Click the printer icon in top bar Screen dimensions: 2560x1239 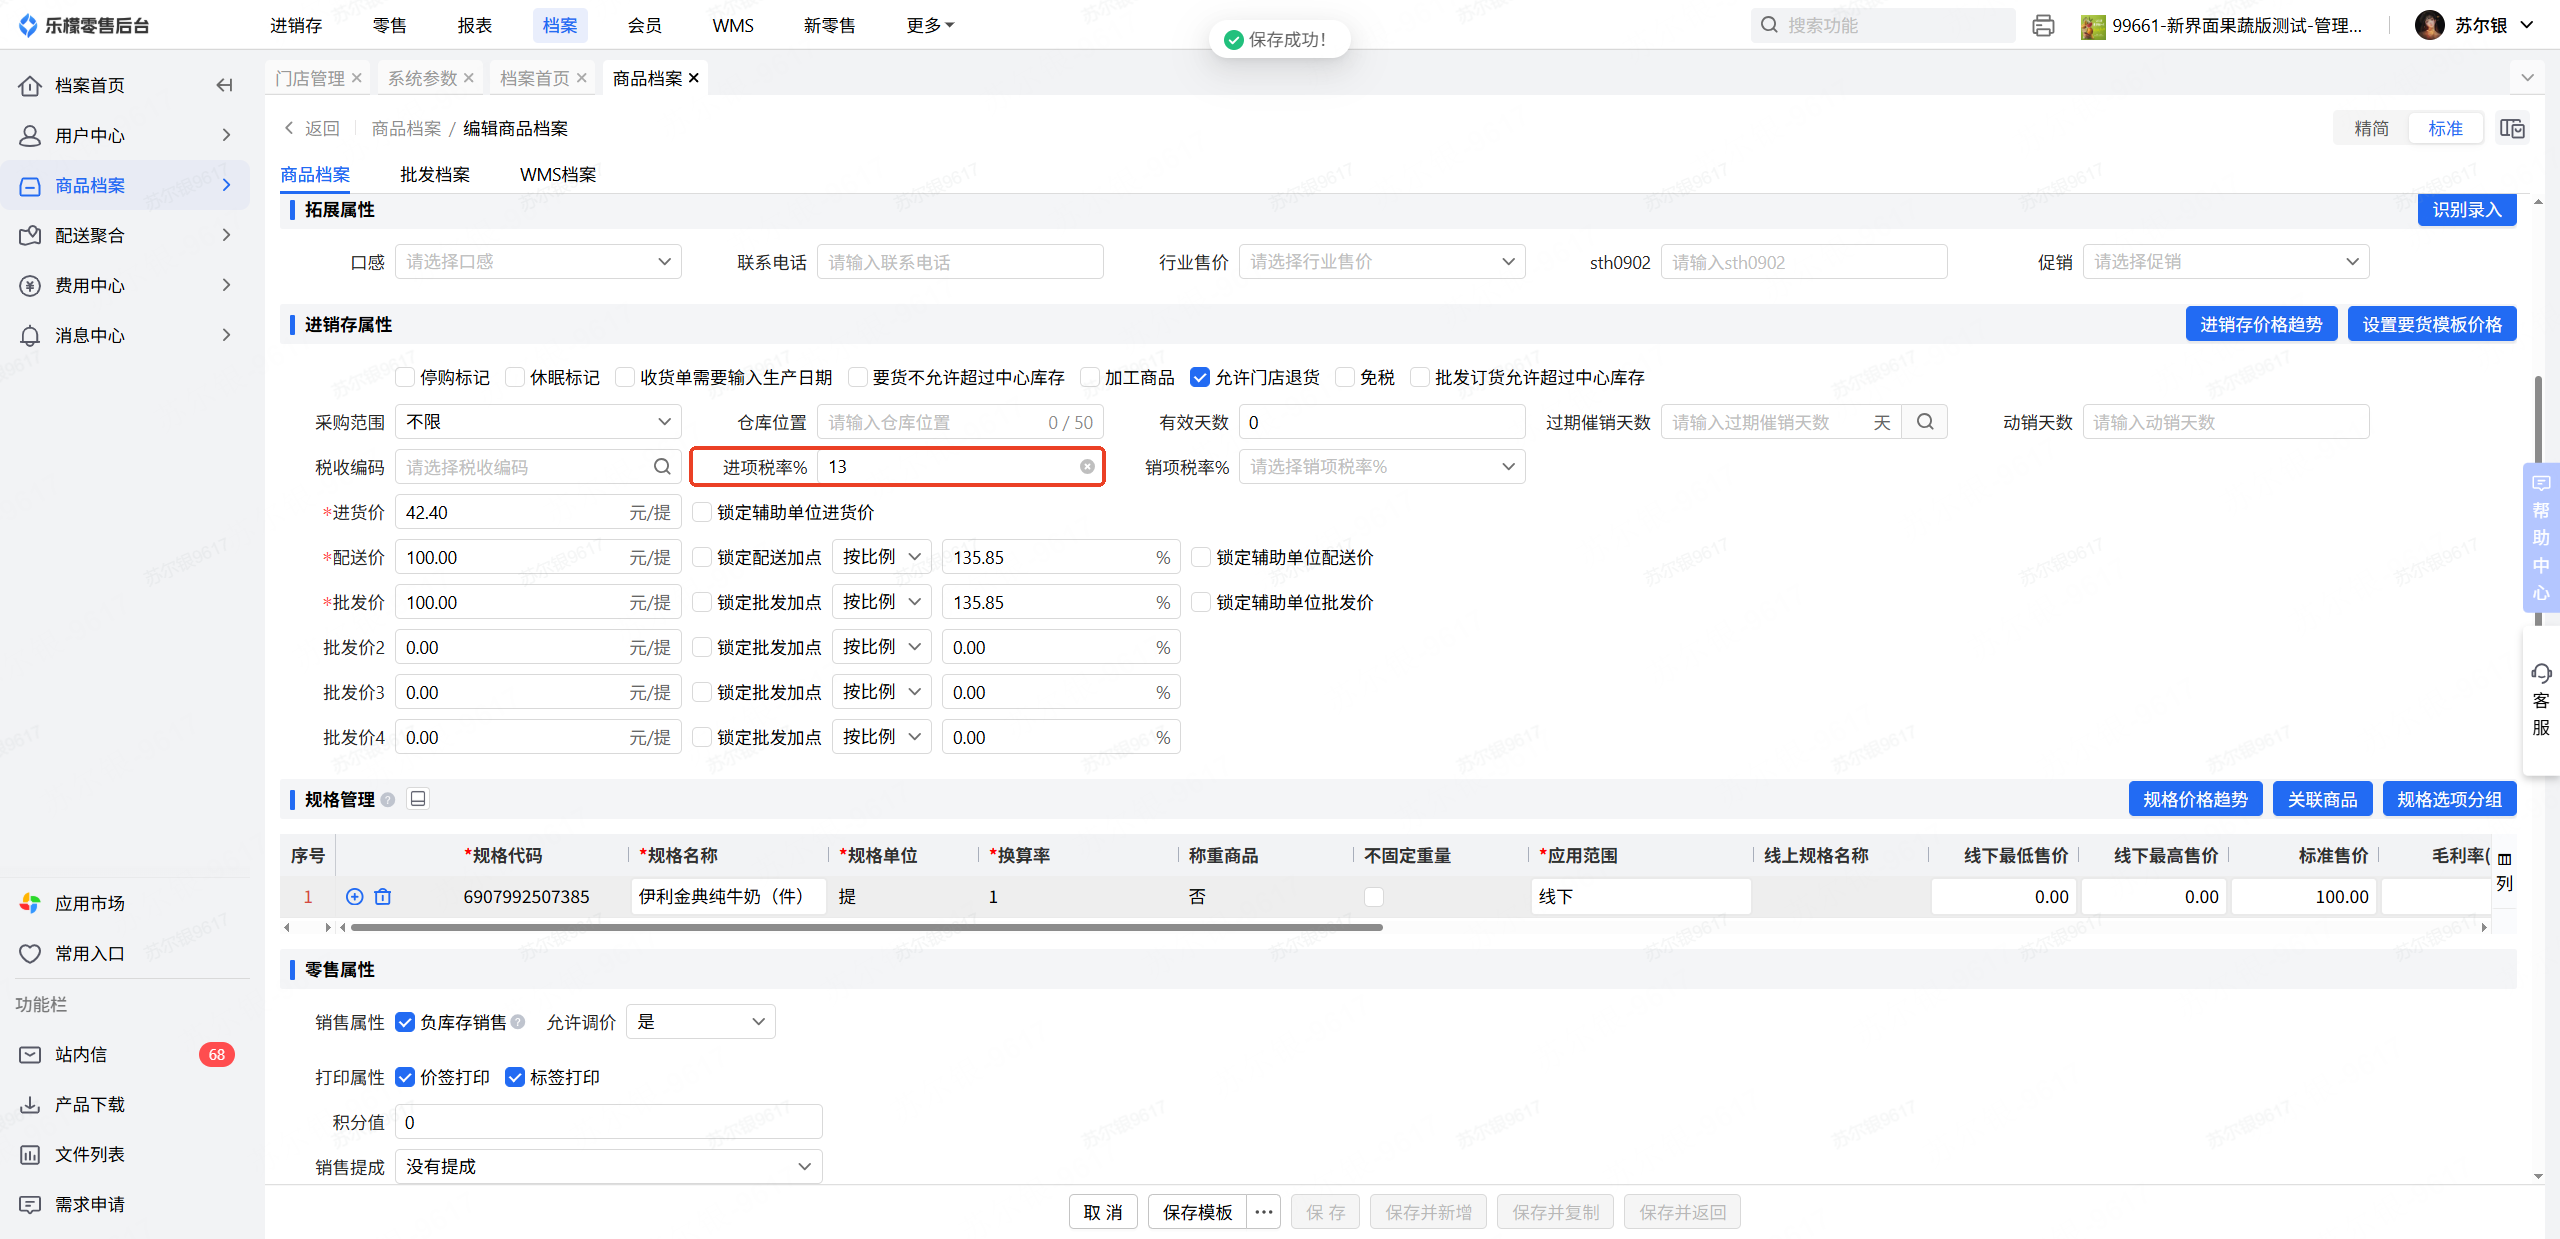pyautogui.click(x=2043, y=25)
